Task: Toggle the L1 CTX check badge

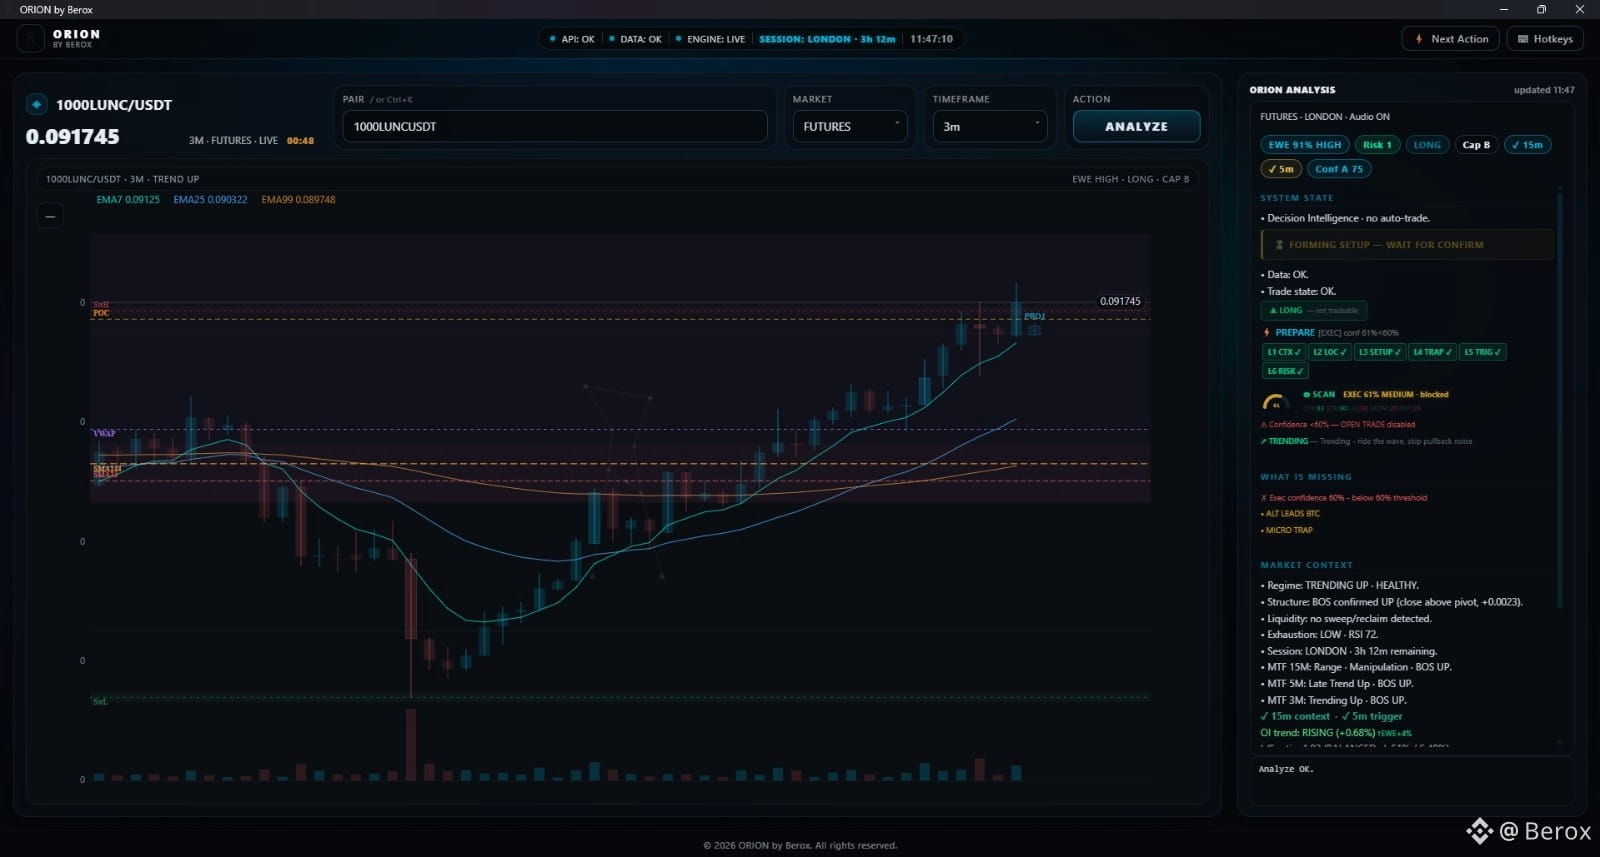Action: (x=1284, y=352)
